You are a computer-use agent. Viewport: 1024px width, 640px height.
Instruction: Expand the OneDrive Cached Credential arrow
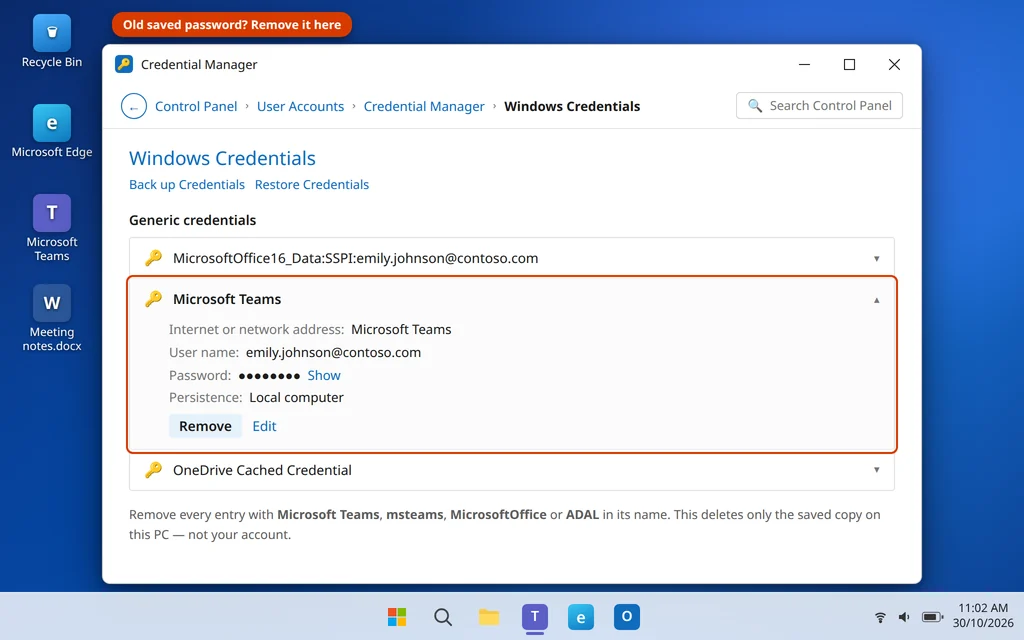[876, 470]
